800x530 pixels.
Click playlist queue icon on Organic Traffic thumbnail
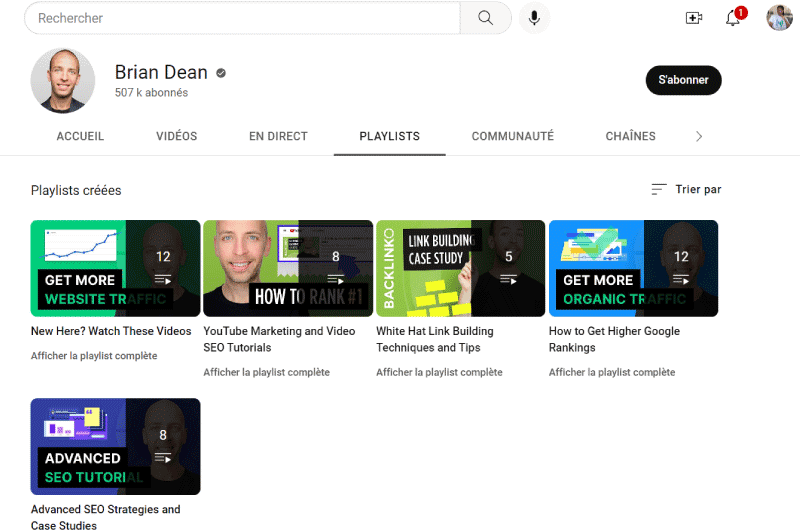click(681, 280)
